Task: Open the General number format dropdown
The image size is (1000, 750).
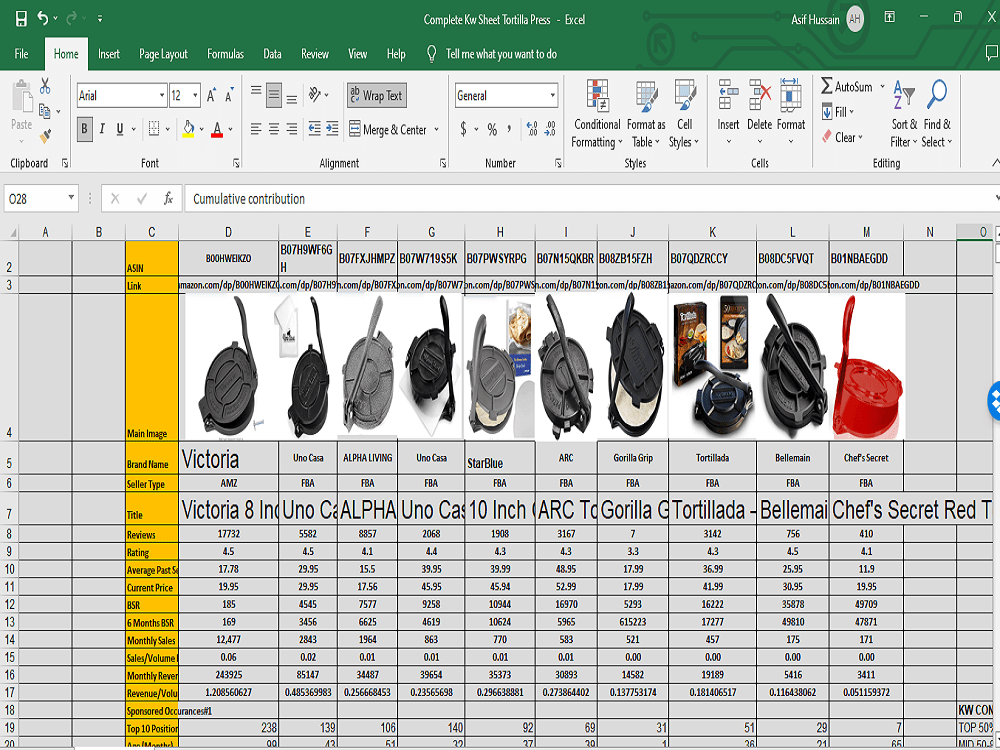Action: pyautogui.click(x=552, y=96)
